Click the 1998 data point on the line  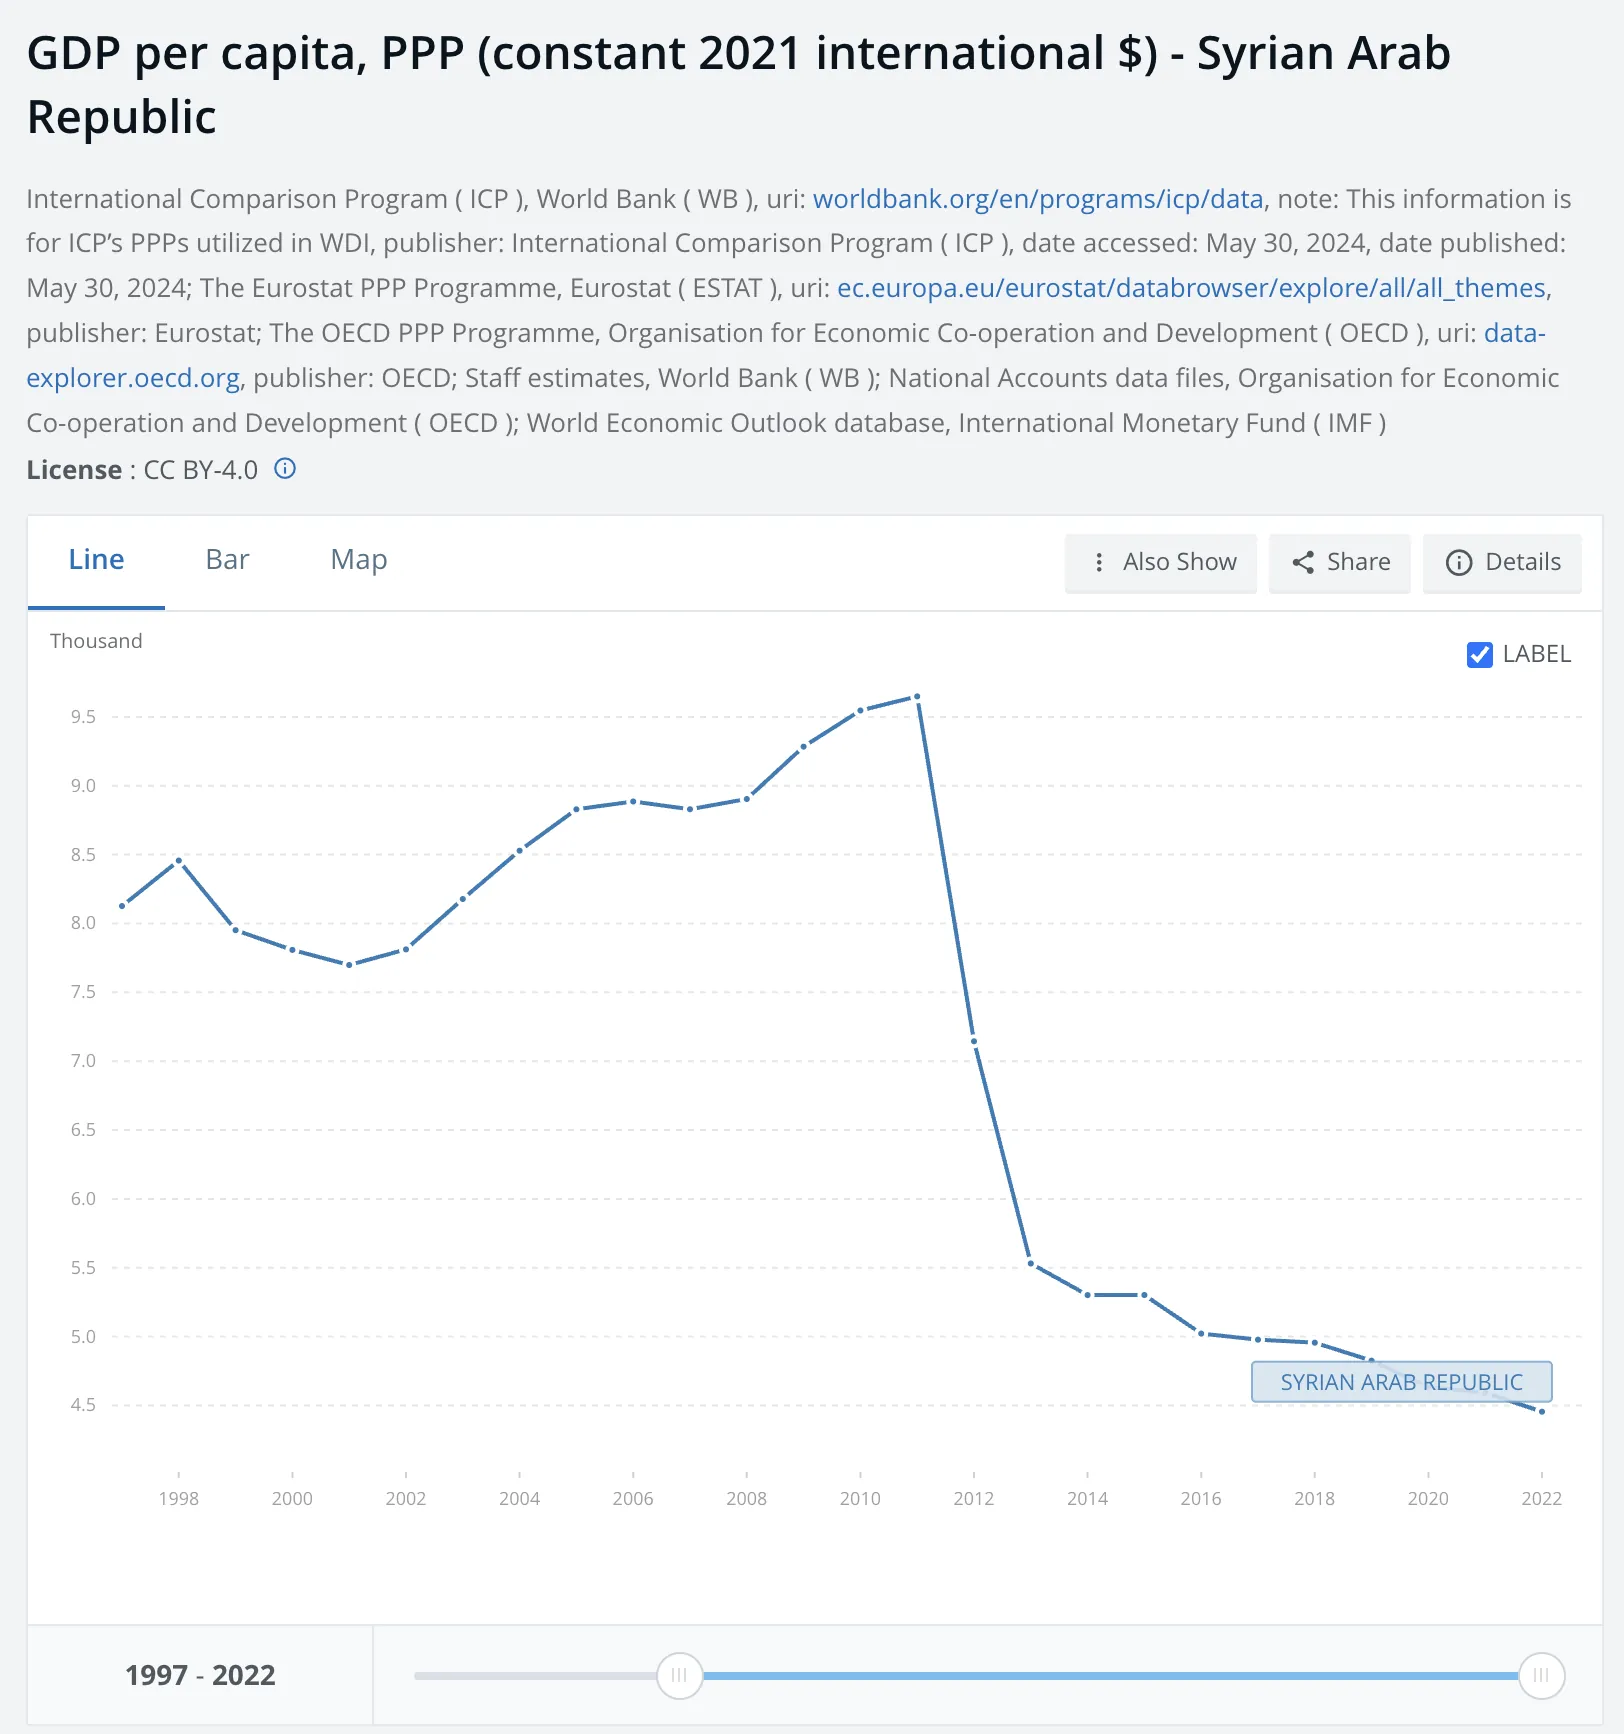coord(179,860)
